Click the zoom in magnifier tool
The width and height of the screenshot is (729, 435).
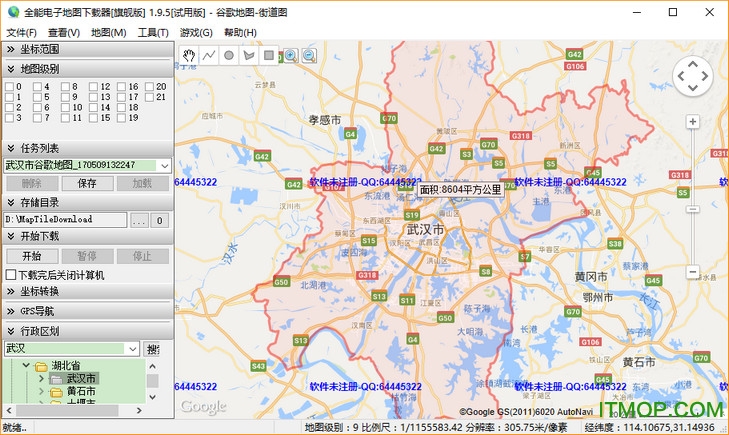291,56
